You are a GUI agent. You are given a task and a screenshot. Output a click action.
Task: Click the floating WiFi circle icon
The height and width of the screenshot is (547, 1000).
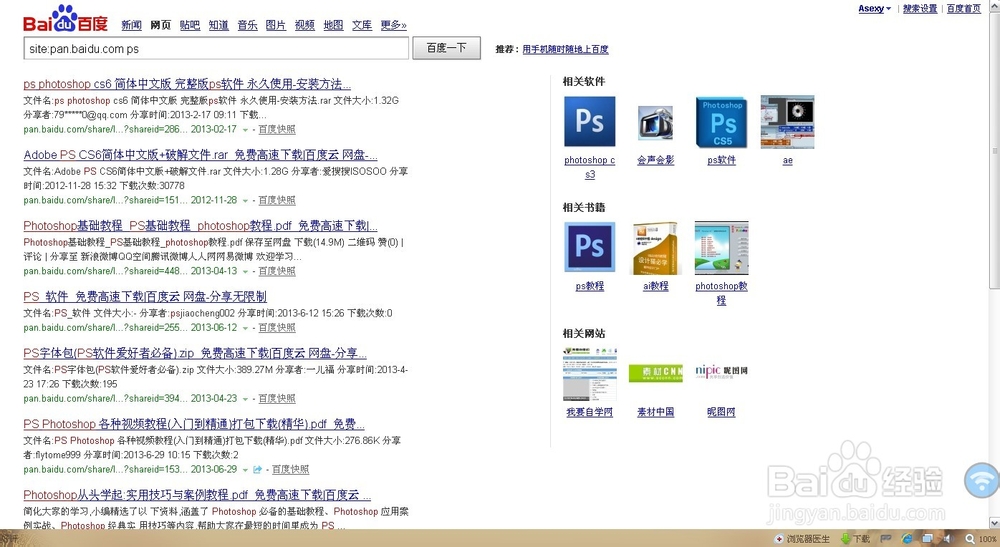click(982, 479)
